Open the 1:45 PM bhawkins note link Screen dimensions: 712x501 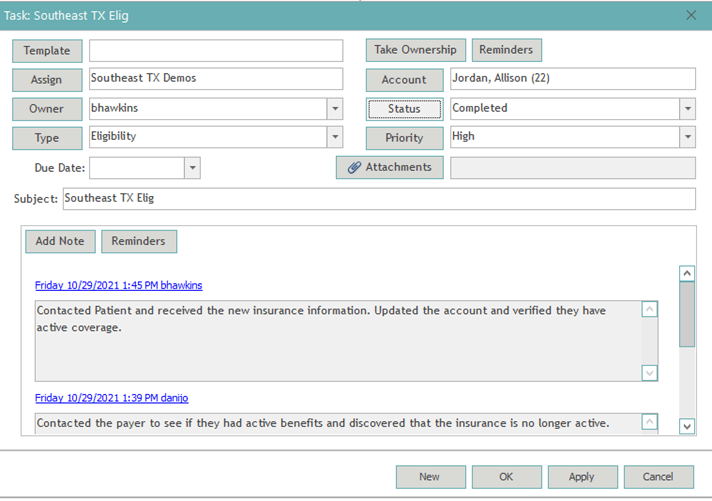point(118,286)
